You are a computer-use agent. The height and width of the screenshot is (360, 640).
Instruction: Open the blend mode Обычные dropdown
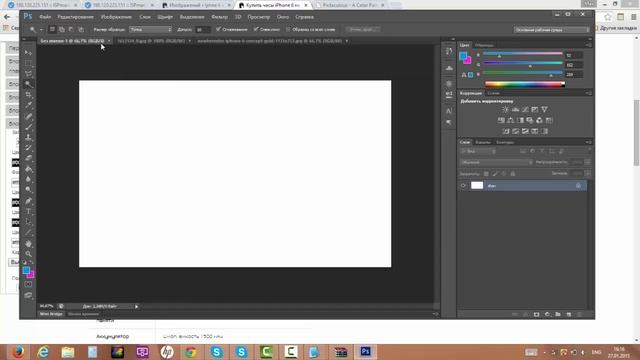(496, 162)
